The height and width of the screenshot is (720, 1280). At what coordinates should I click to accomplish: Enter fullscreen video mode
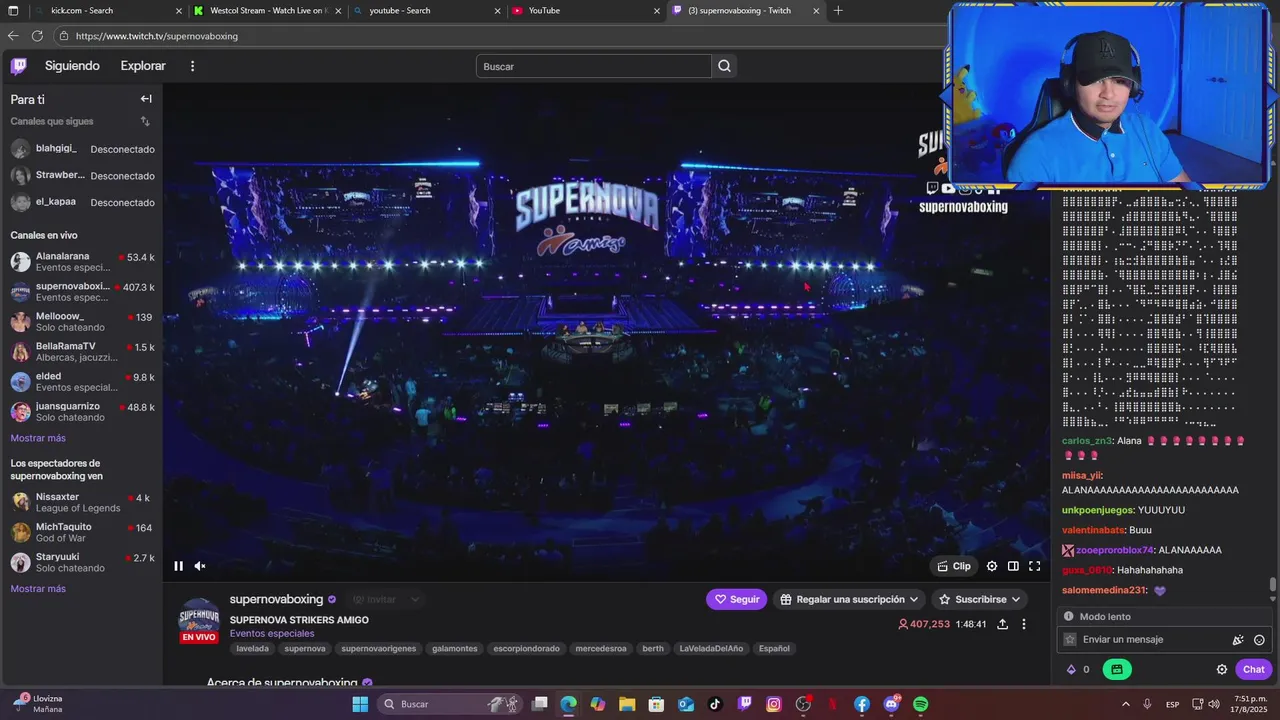(x=1035, y=566)
